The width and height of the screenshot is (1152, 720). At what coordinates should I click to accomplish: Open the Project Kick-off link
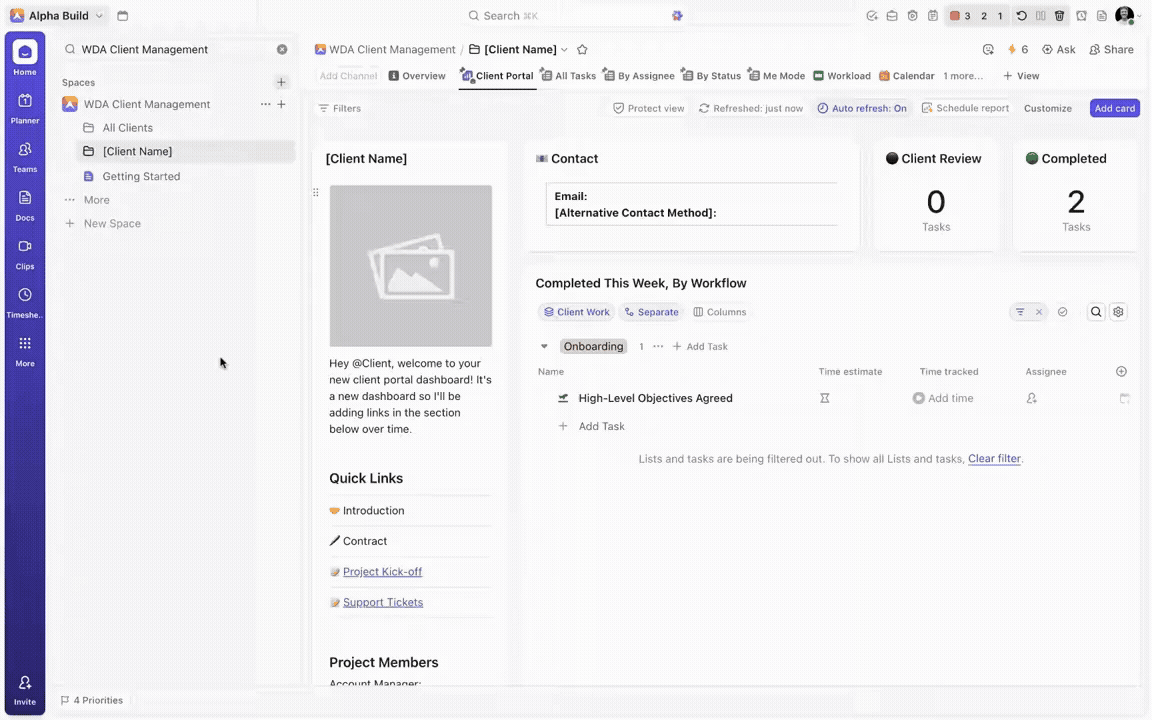(382, 571)
